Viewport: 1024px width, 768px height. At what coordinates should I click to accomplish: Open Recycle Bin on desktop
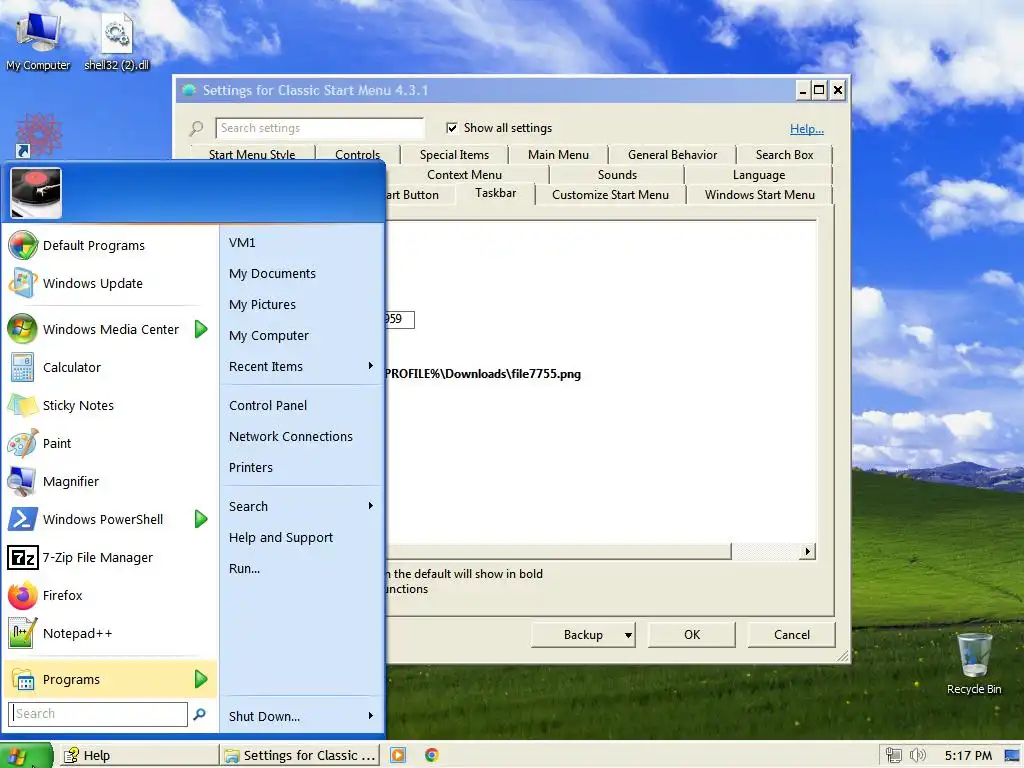974,663
